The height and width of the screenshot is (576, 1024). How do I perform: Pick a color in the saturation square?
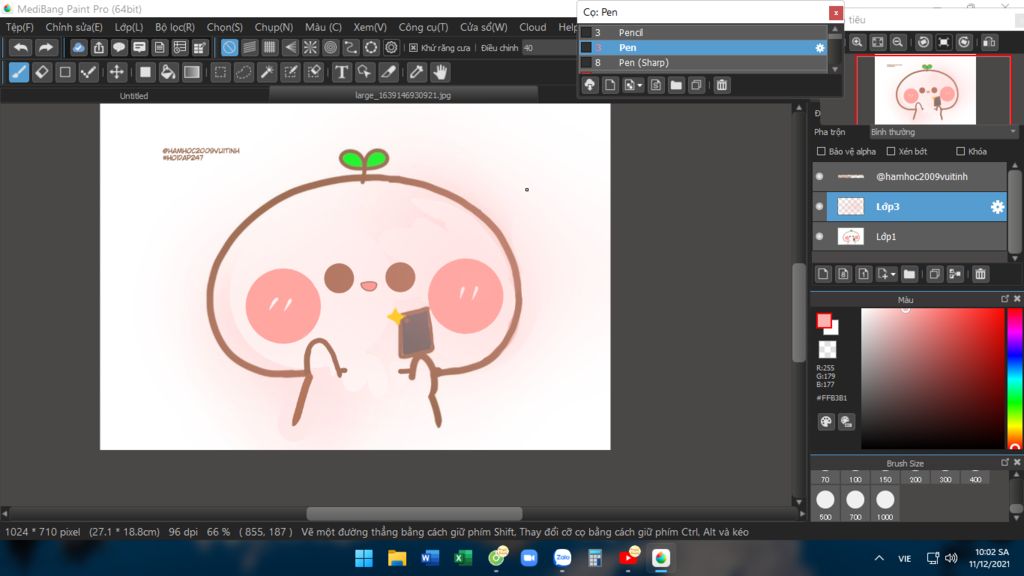point(932,378)
